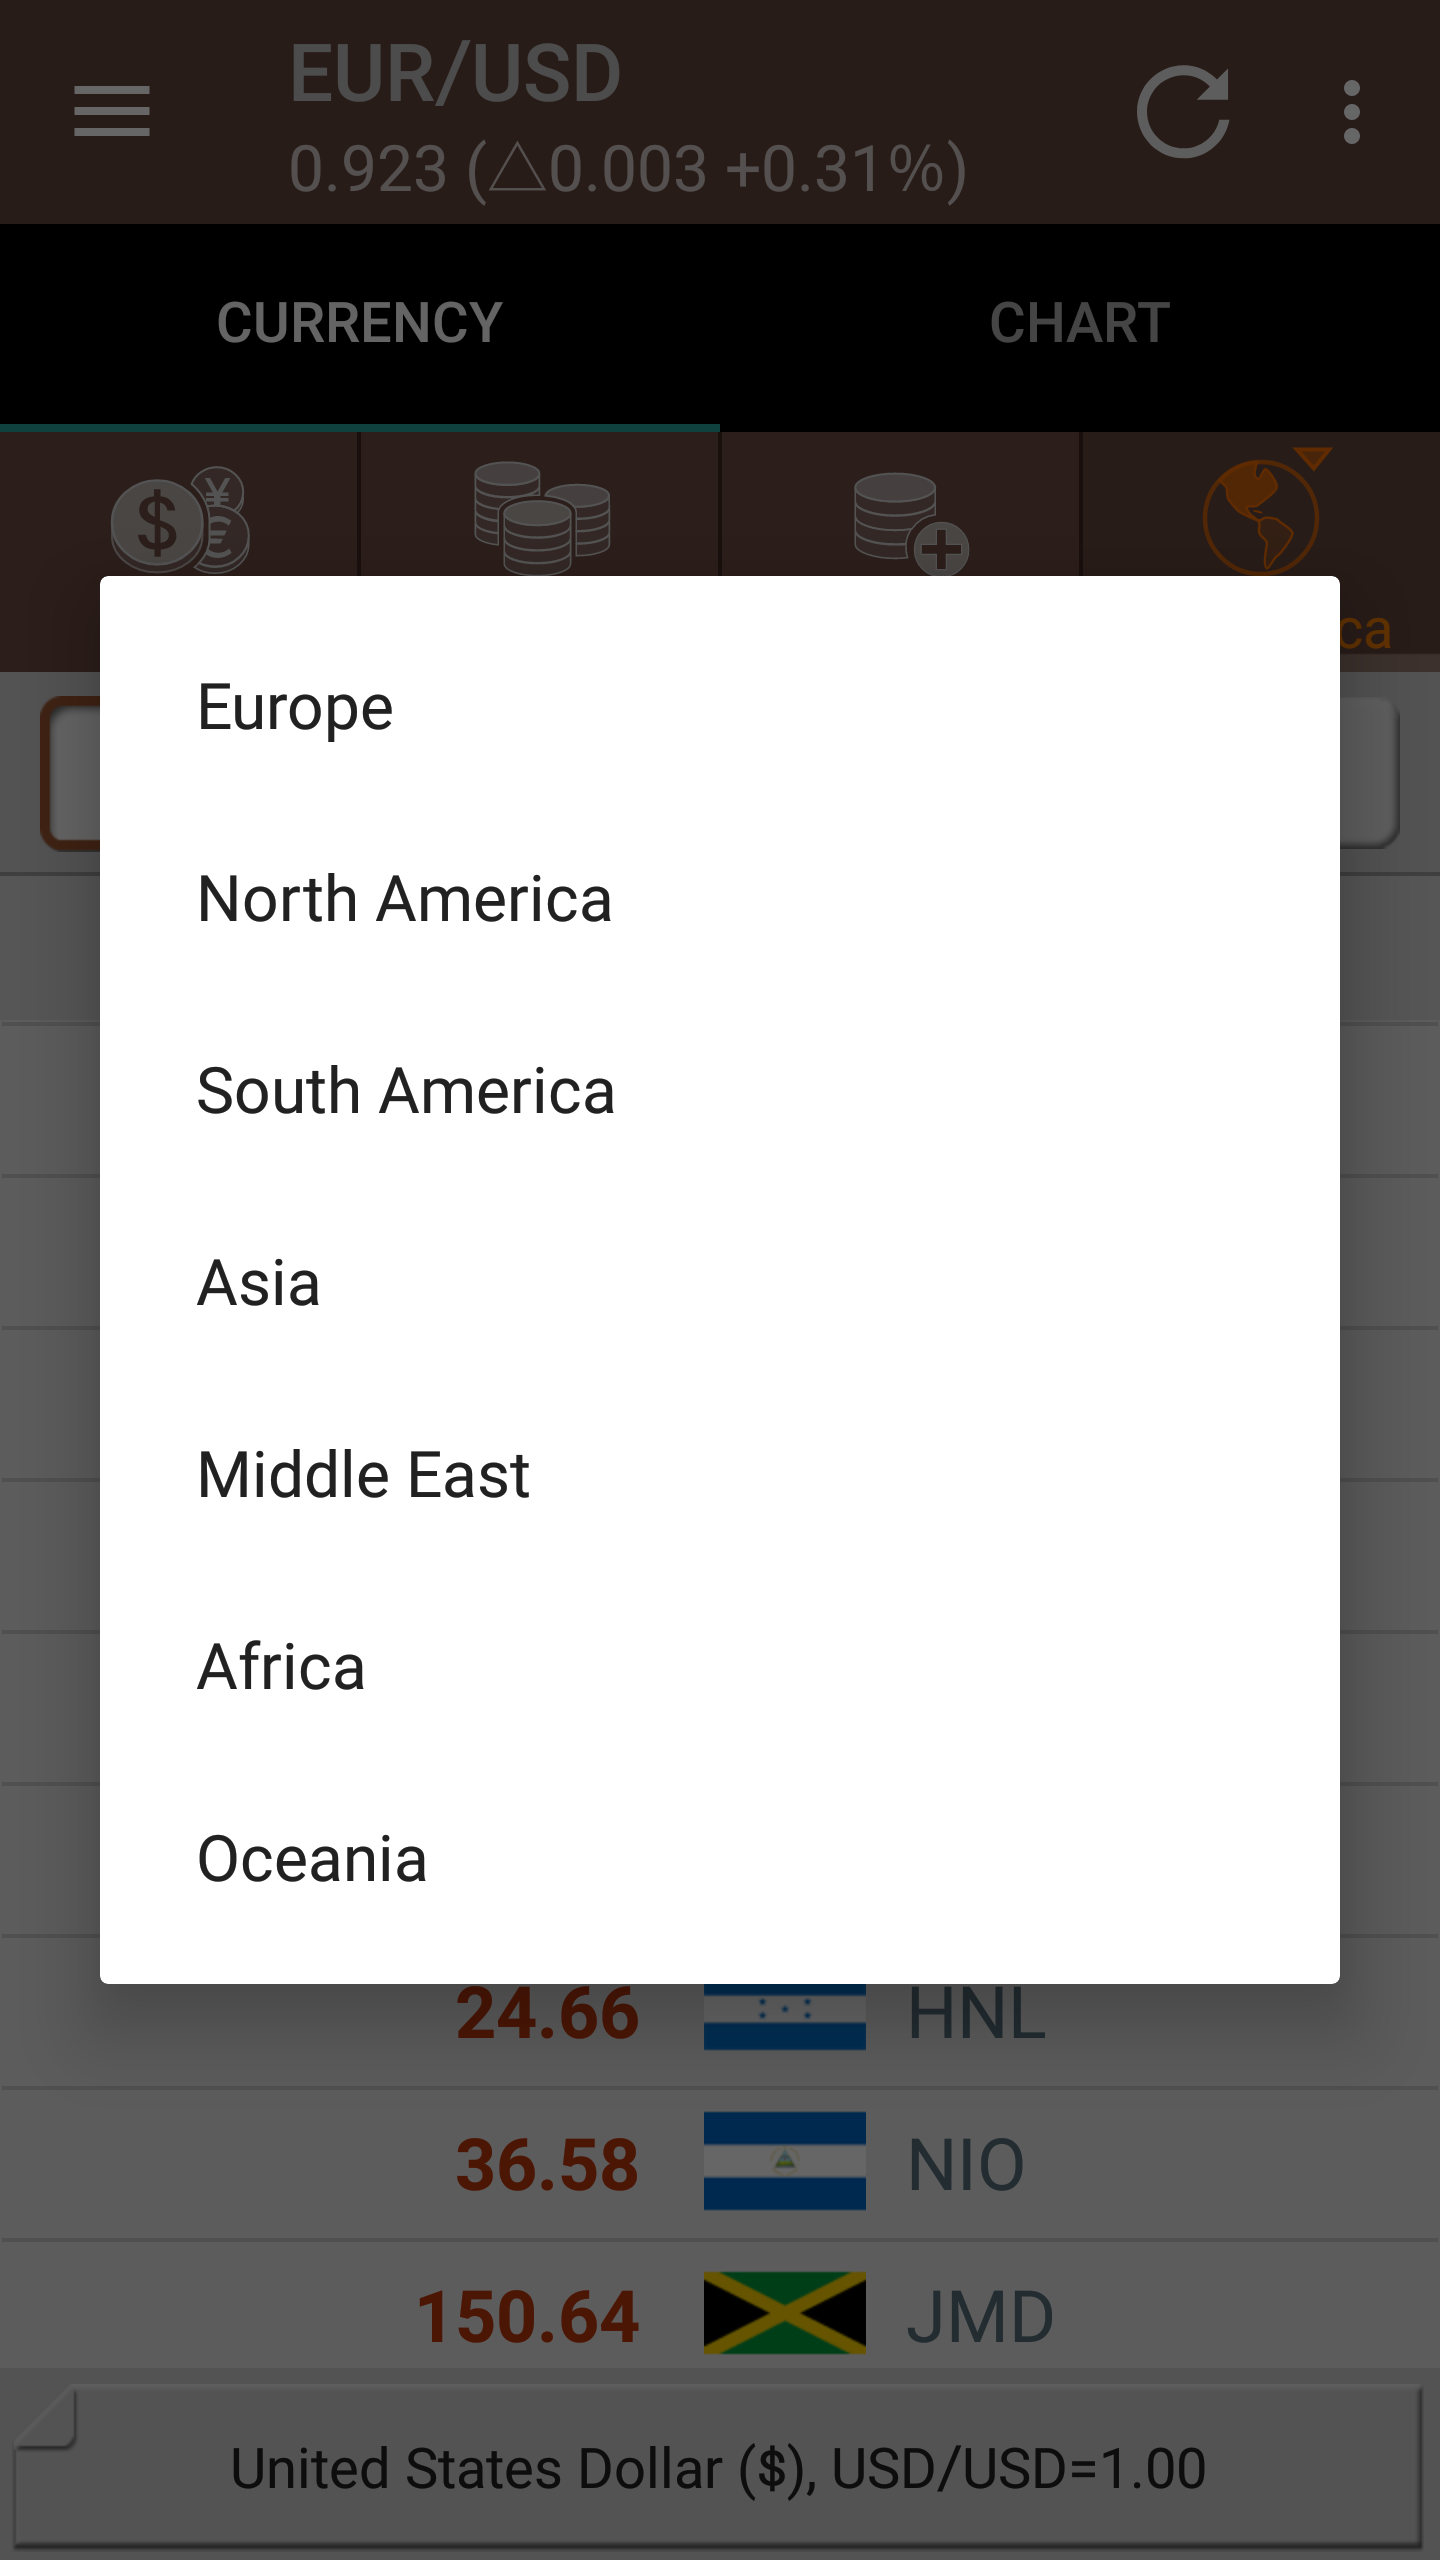Pick the Oceania region option
The image size is (1440, 2560).
coord(312,1859)
